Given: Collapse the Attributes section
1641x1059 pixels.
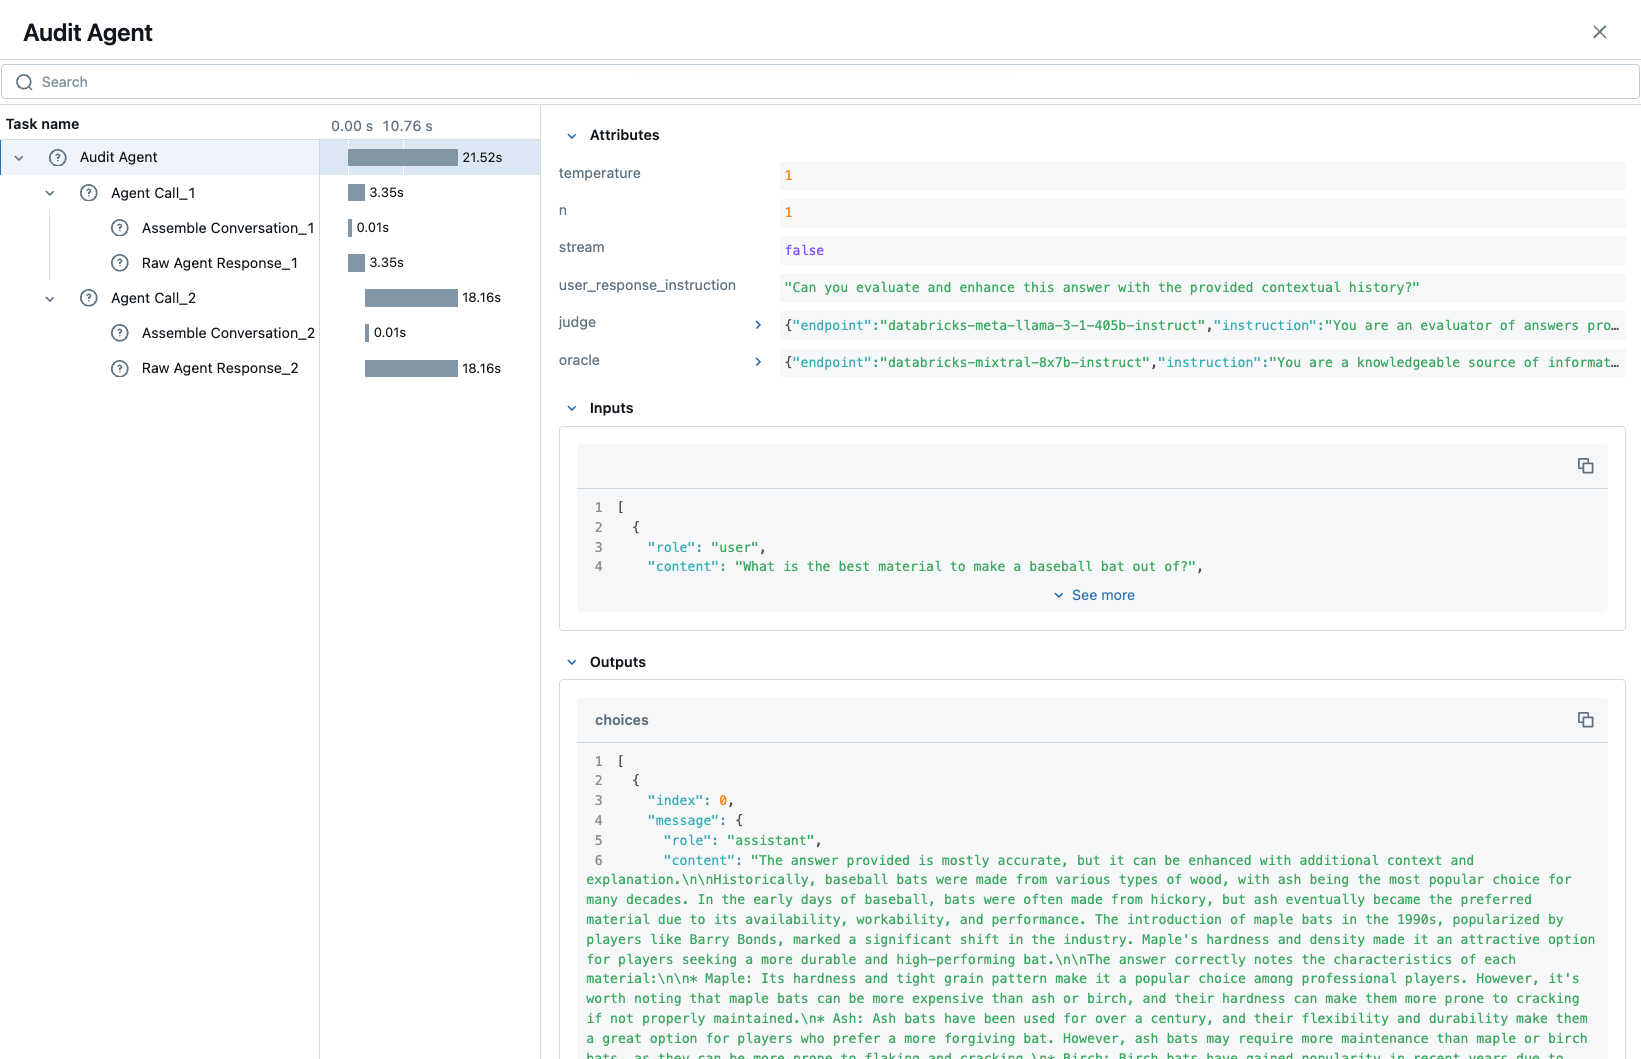Looking at the screenshot, I should 571,135.
